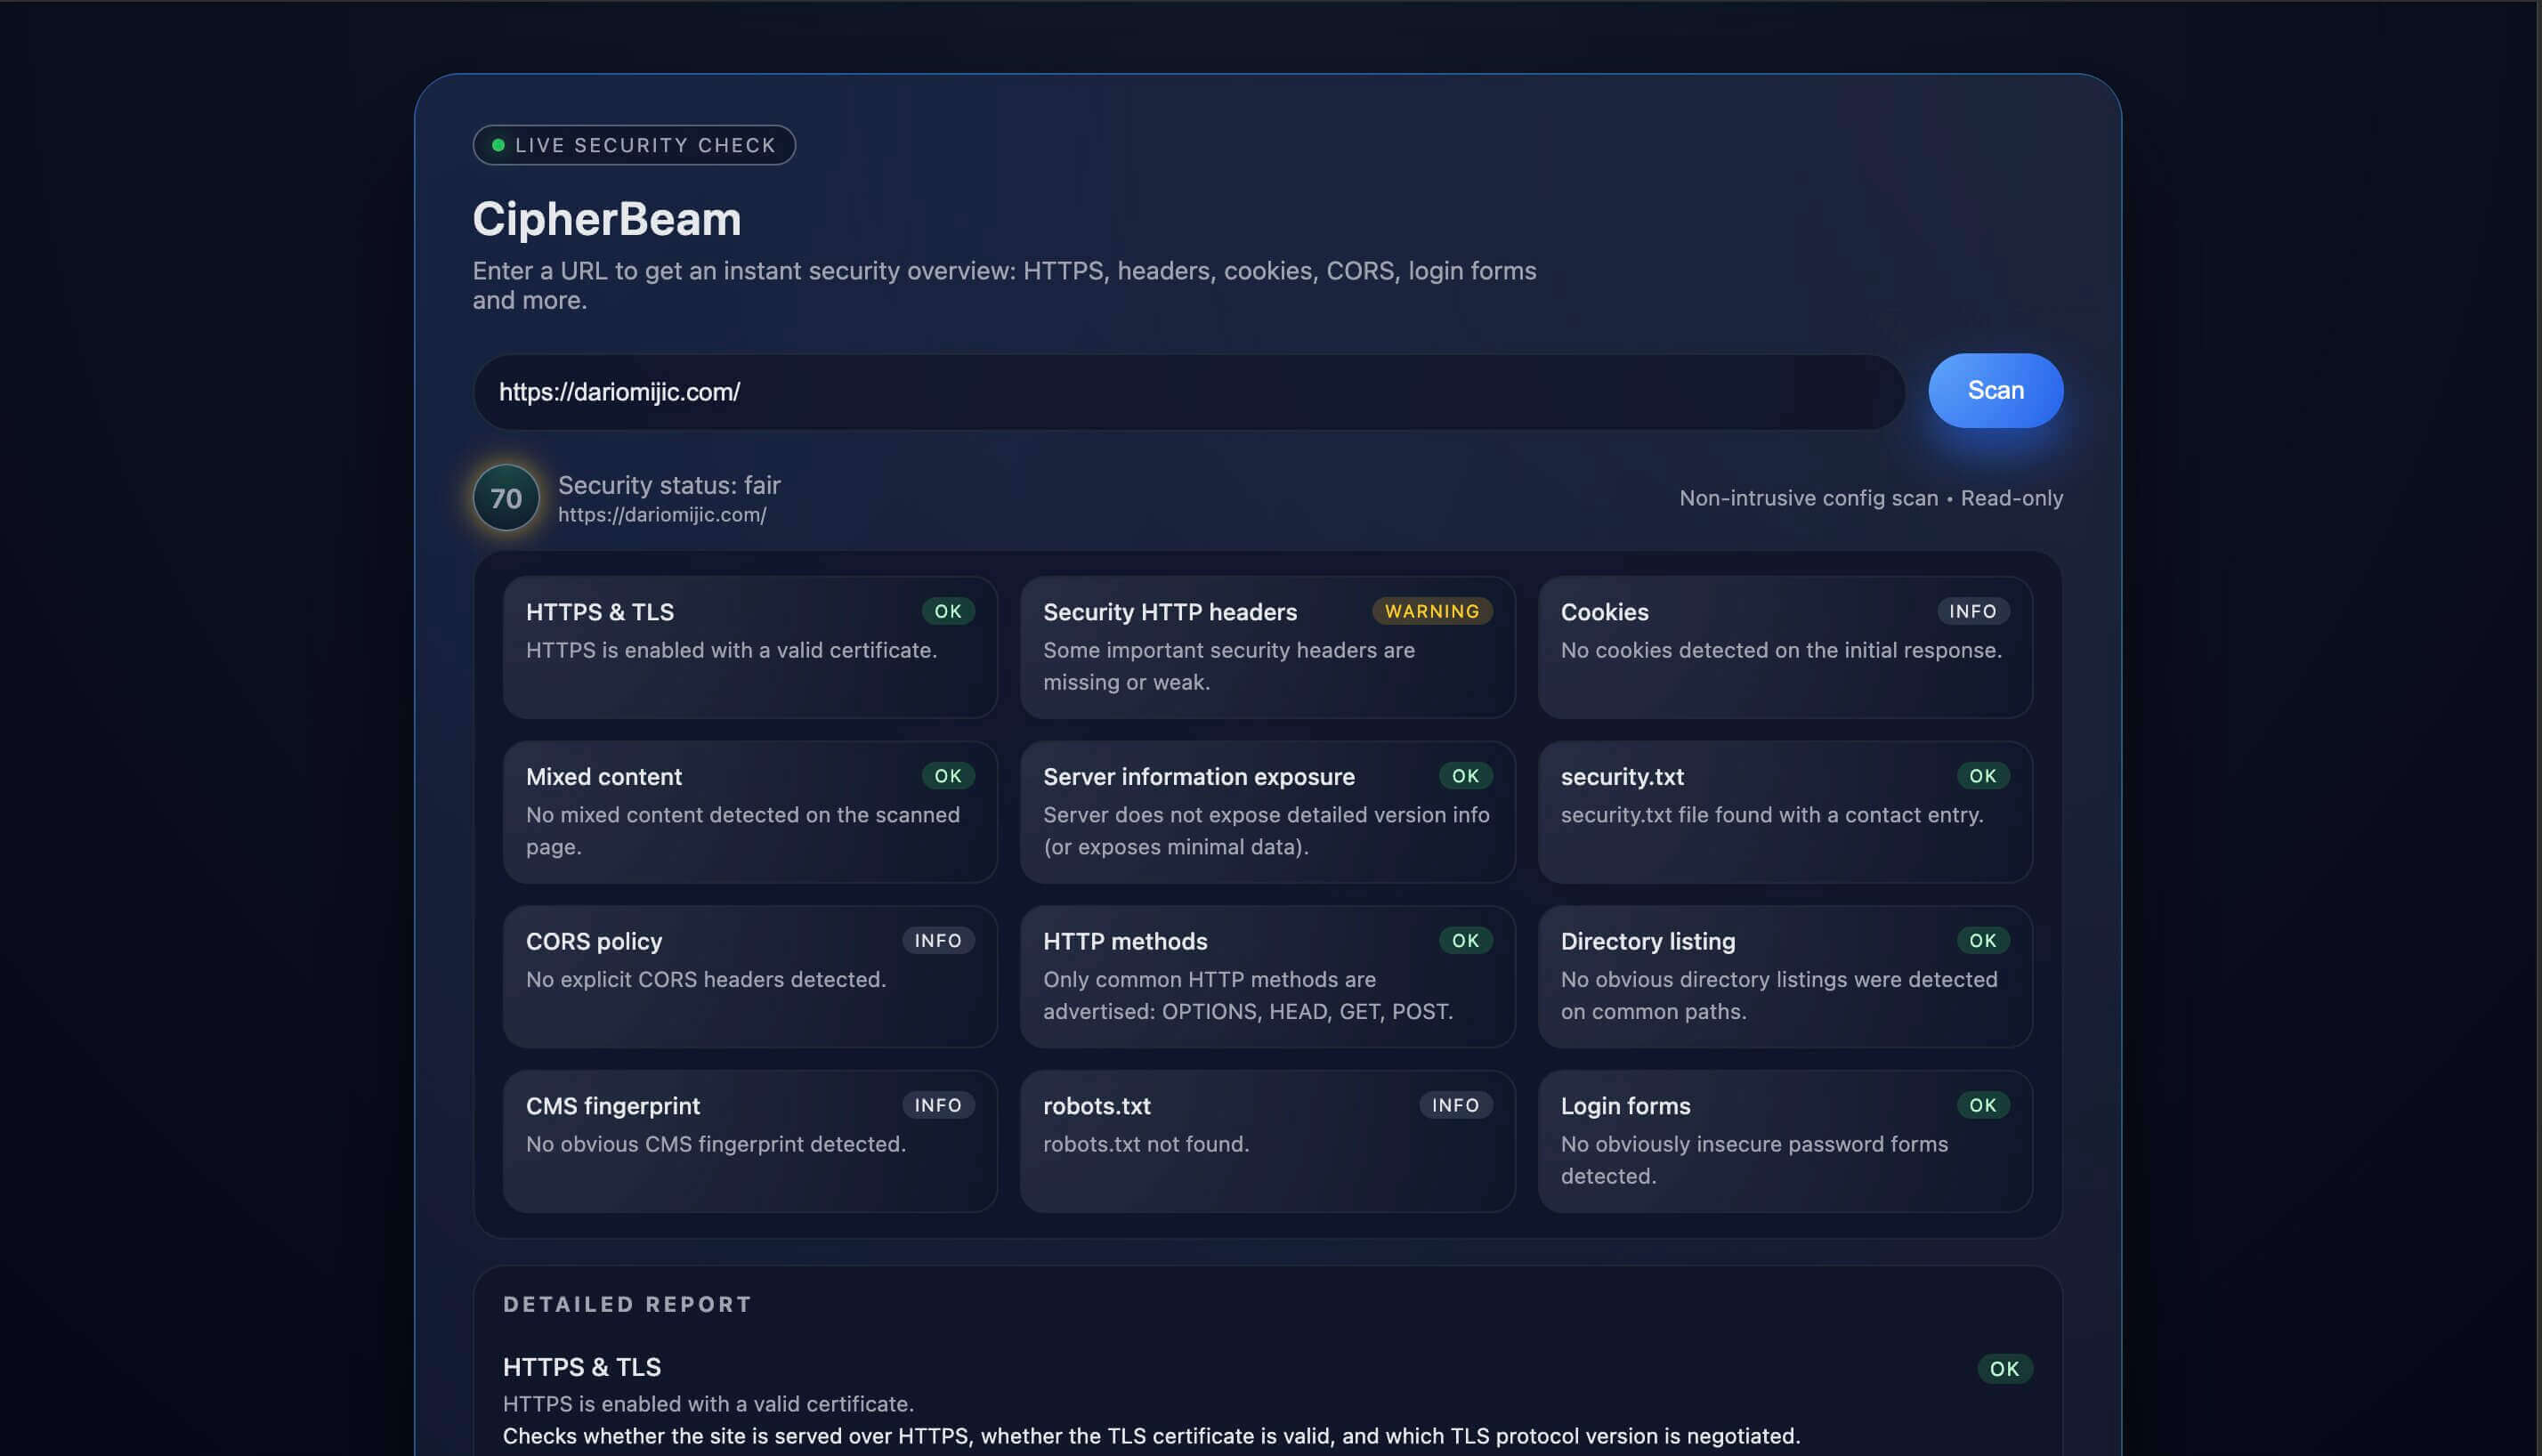Image resolution: width=2542 pixels, height=1456 pixels.
Task: Select the security.txt result card
Action: pos(1784,811)
